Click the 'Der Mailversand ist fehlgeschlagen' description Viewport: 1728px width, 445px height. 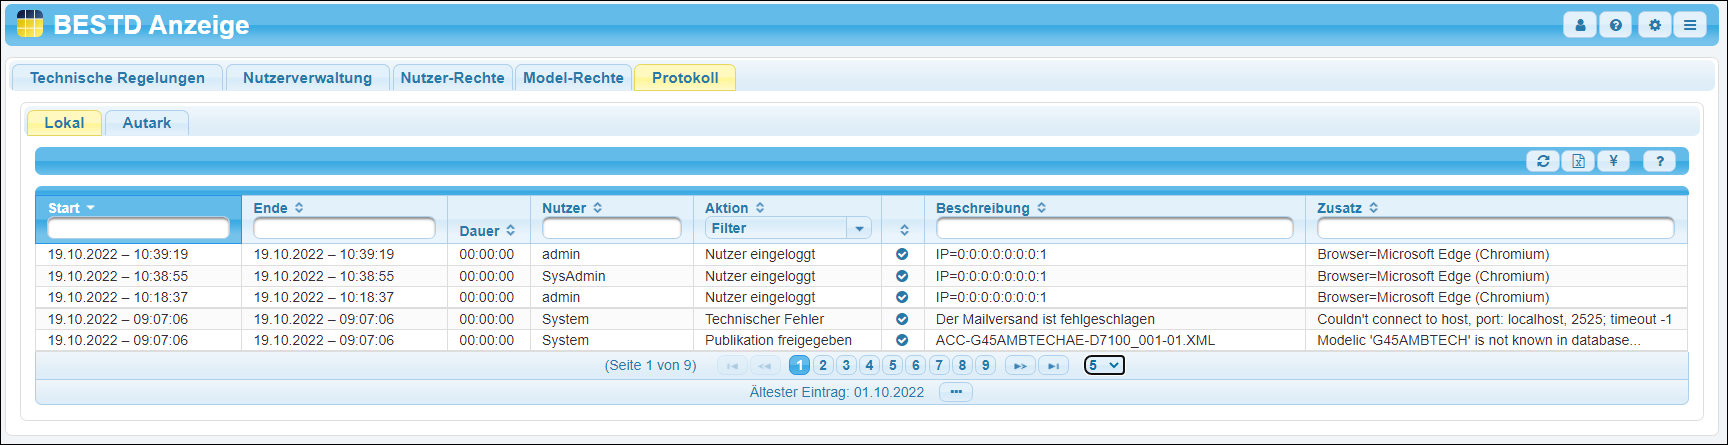point(1045,319)
